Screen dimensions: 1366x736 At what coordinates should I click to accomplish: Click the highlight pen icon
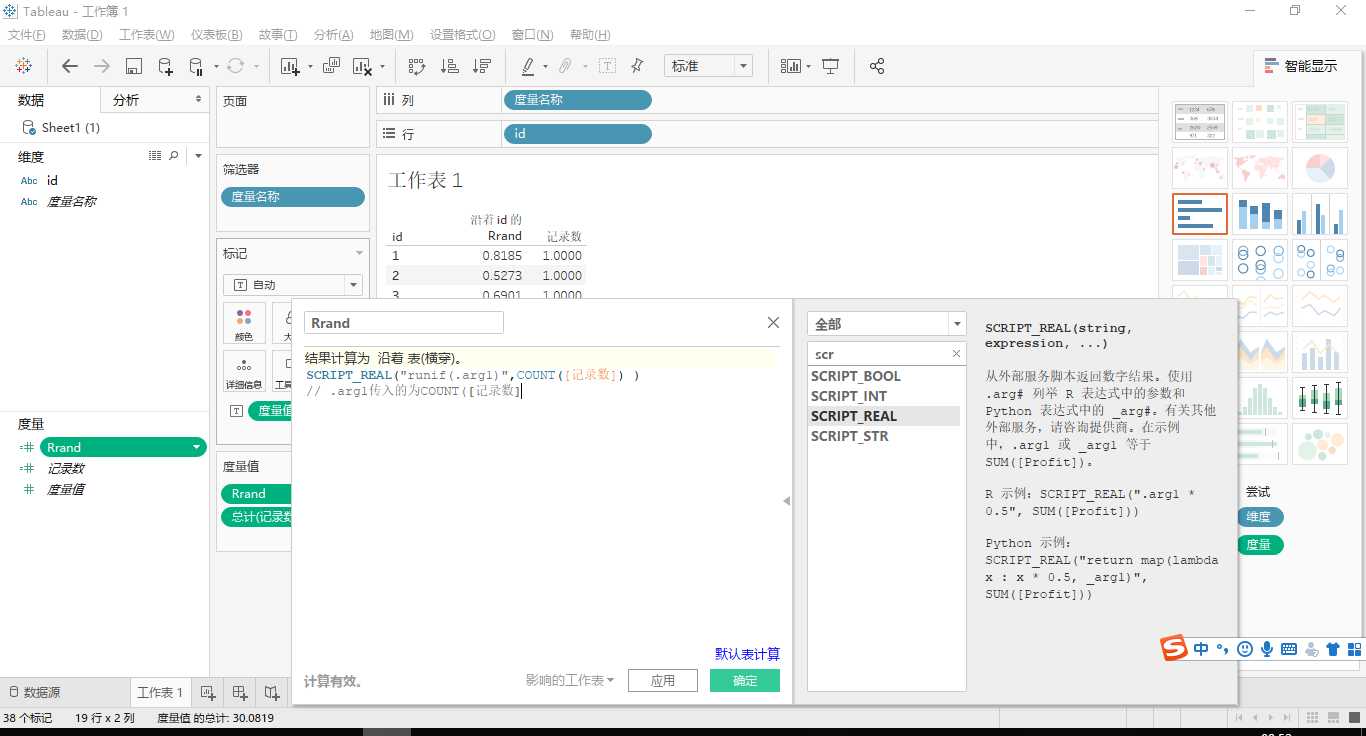click(x=528, y=66)
